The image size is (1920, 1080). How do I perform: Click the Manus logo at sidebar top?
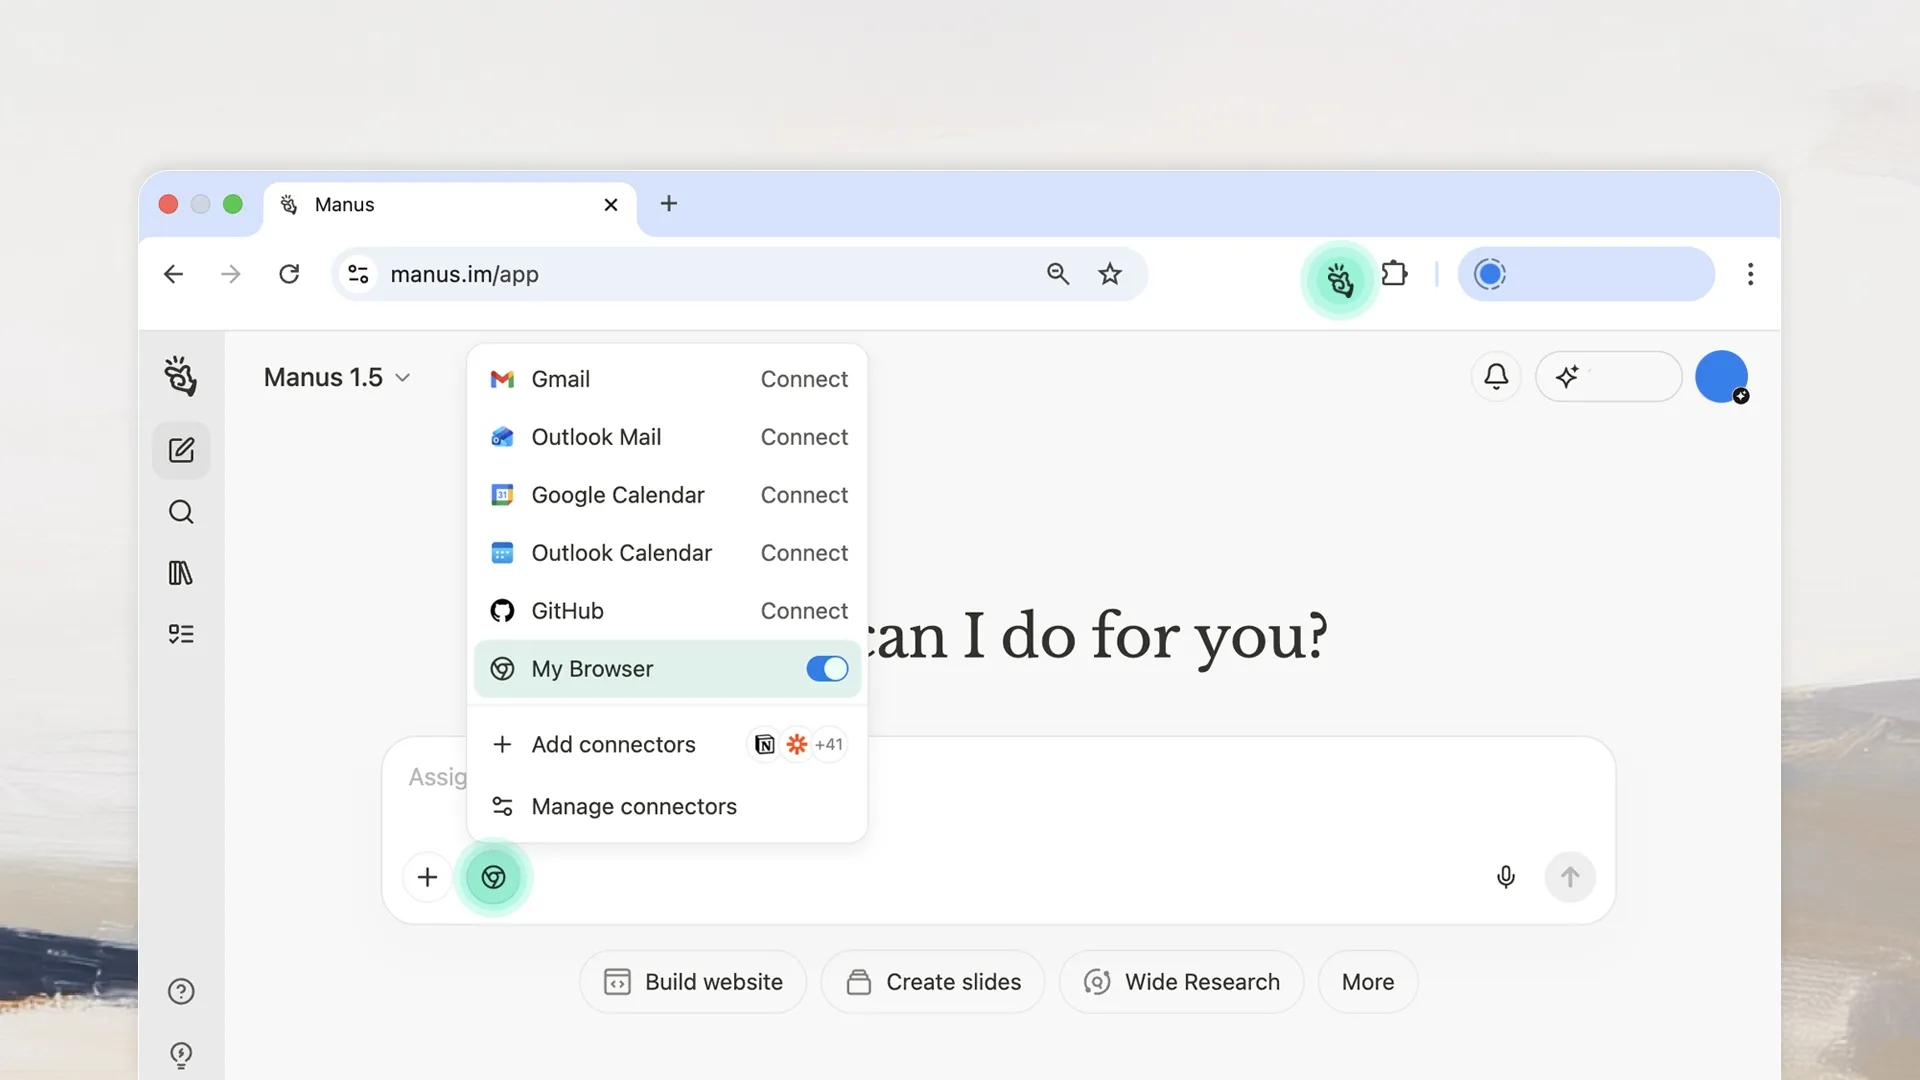coord(181,377)
